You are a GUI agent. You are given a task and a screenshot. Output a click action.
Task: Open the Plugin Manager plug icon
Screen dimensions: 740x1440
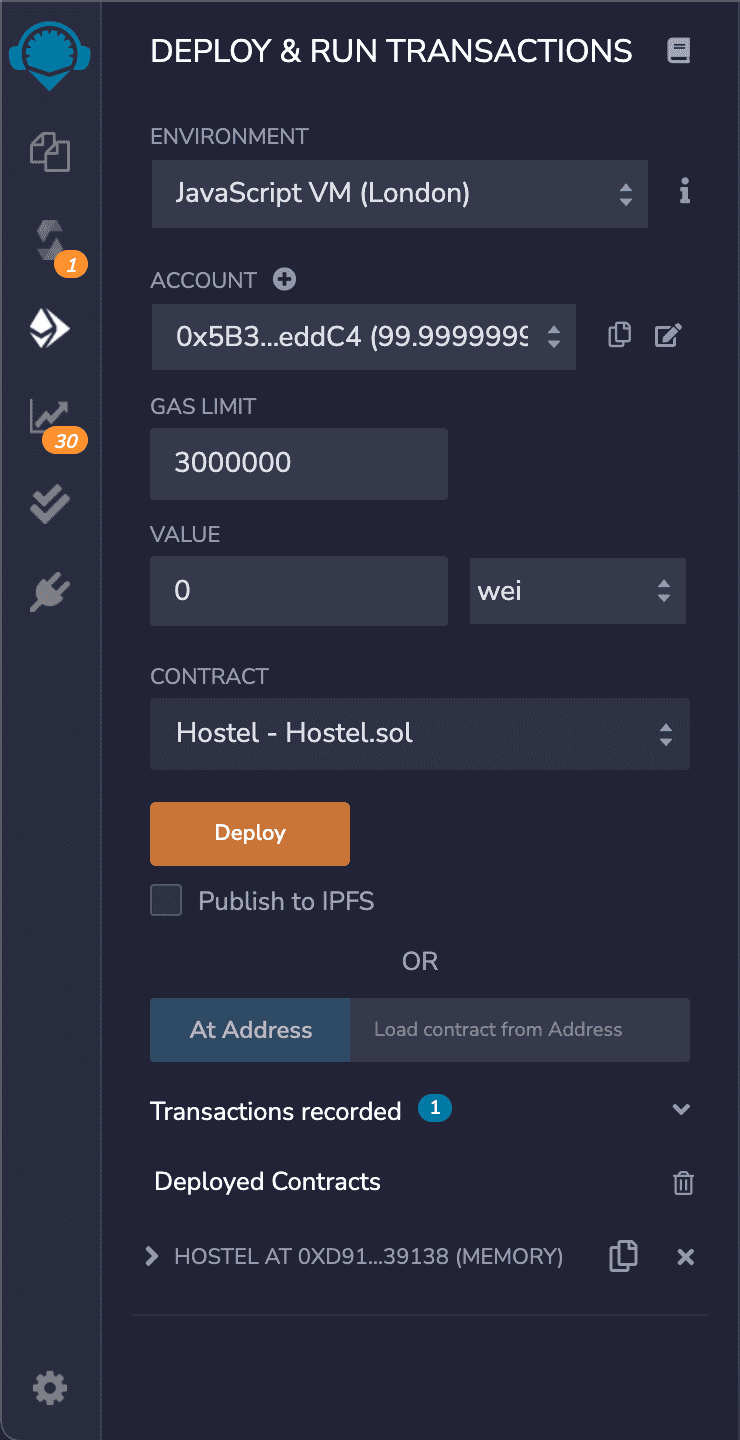pos(50,592)
